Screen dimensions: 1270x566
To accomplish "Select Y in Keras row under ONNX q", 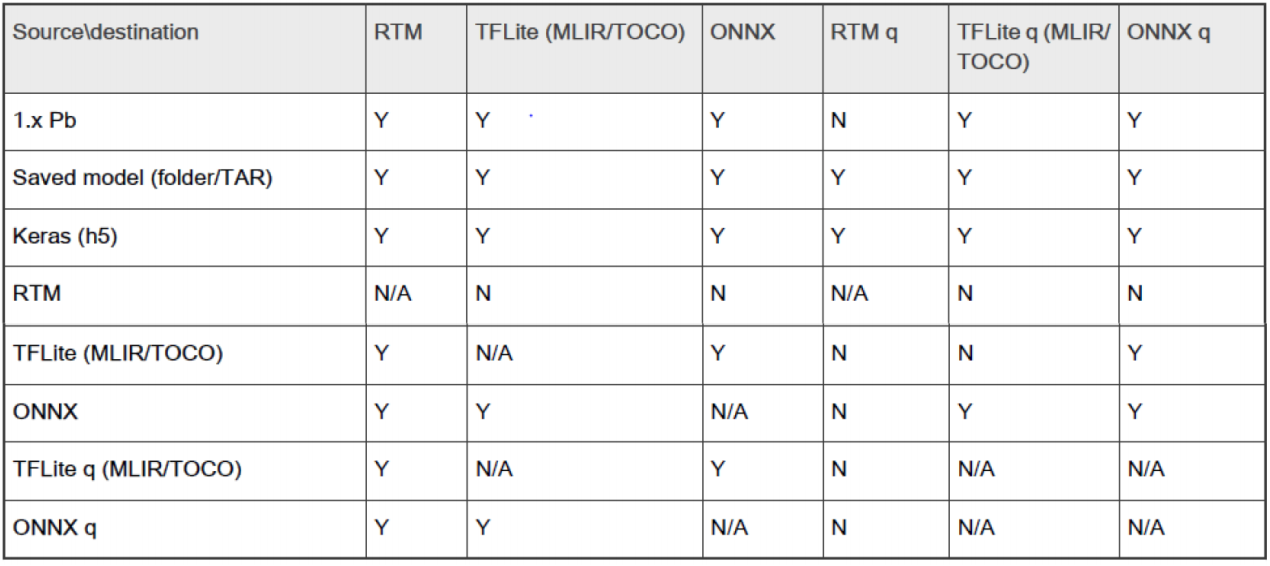I will pos(1134,237).
